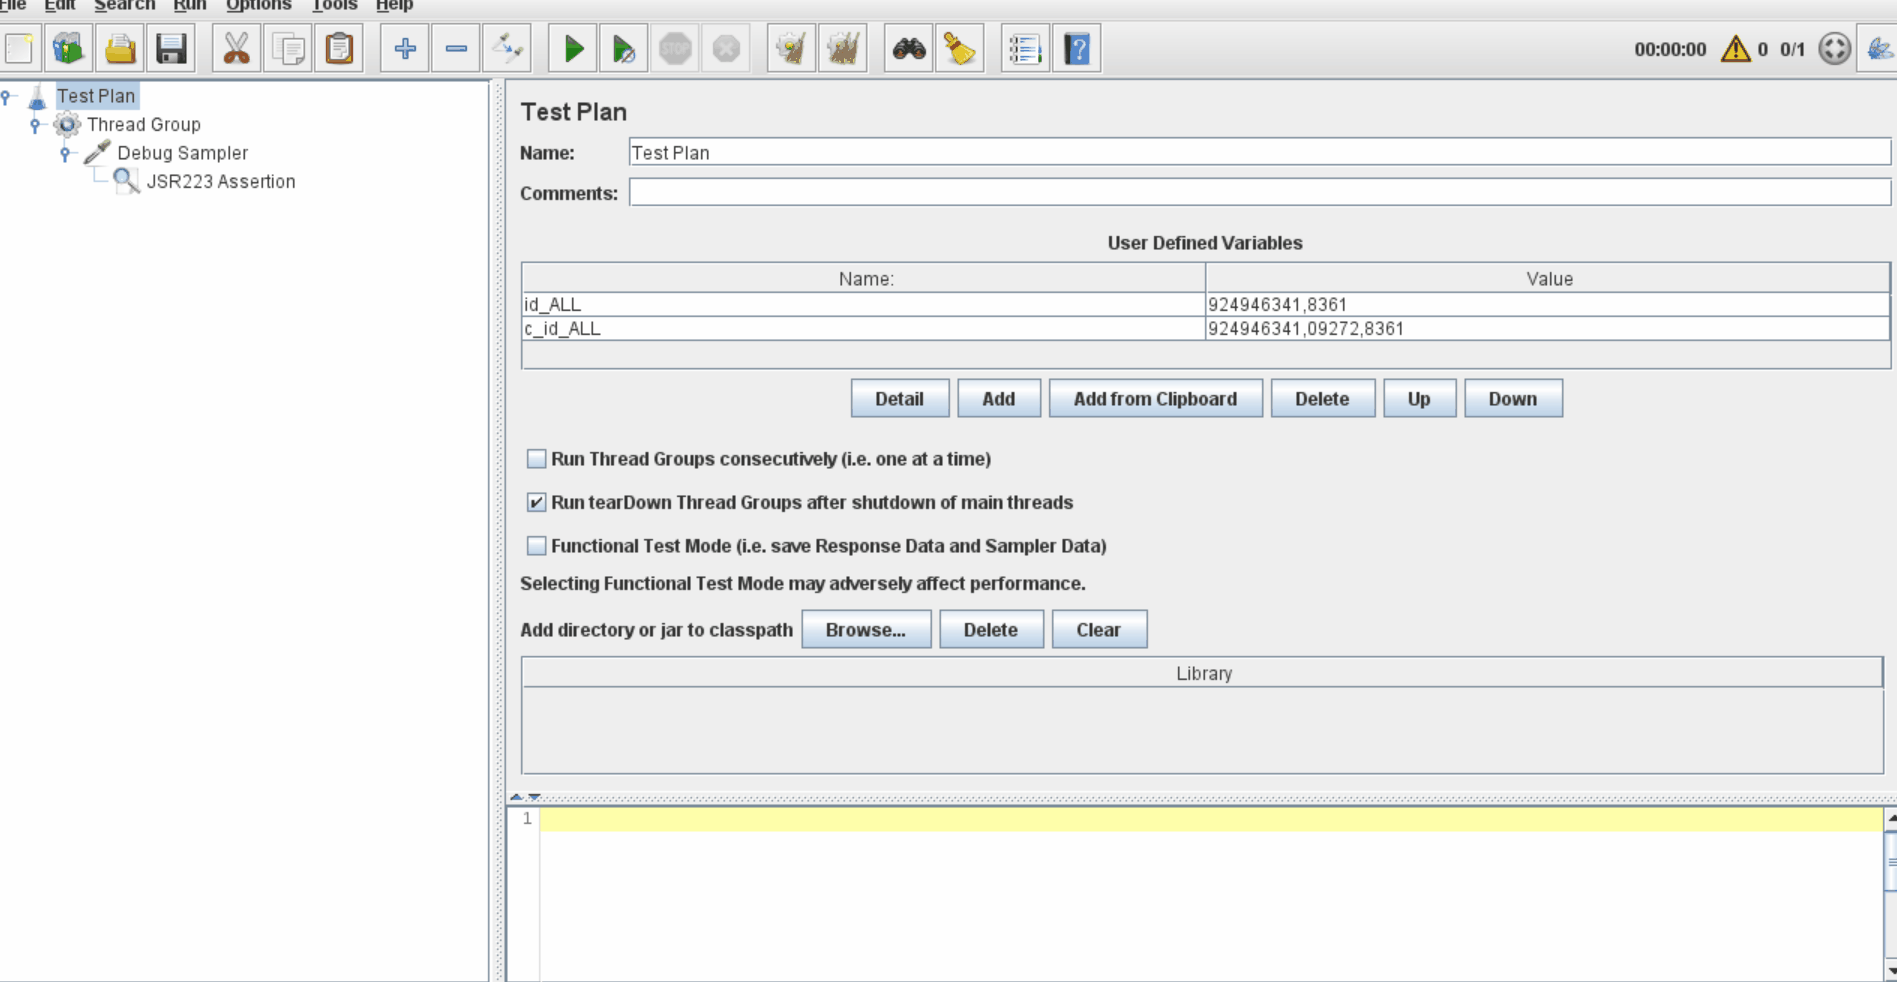Viewport: 1897px width, 982px height.
Task: Enable Run Thread Groups consecutively
Action: 536,459
